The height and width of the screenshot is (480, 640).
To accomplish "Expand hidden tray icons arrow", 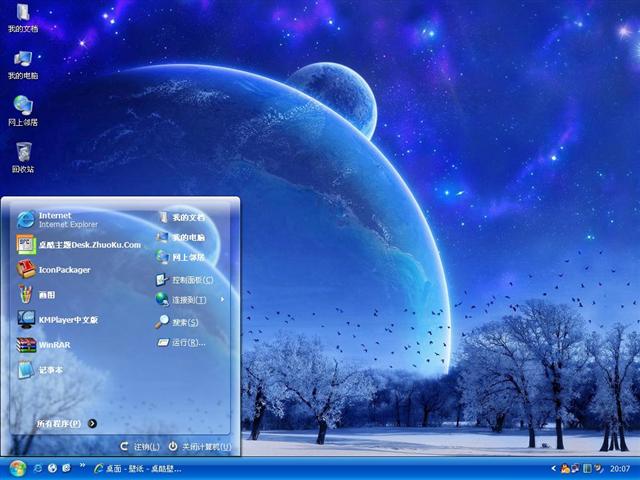I will pyautogui.click(x=553, y=469).
